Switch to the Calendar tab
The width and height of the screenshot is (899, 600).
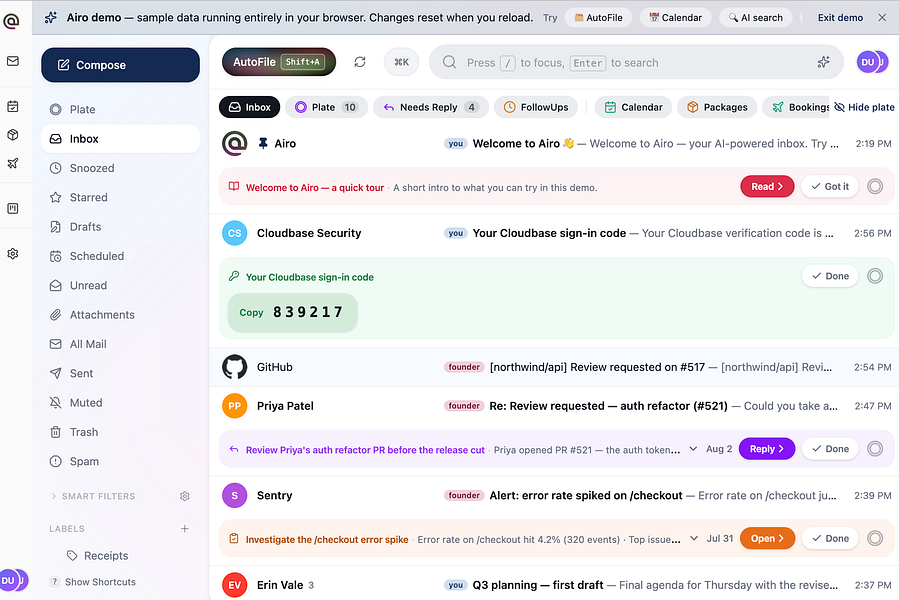(633, 107)
